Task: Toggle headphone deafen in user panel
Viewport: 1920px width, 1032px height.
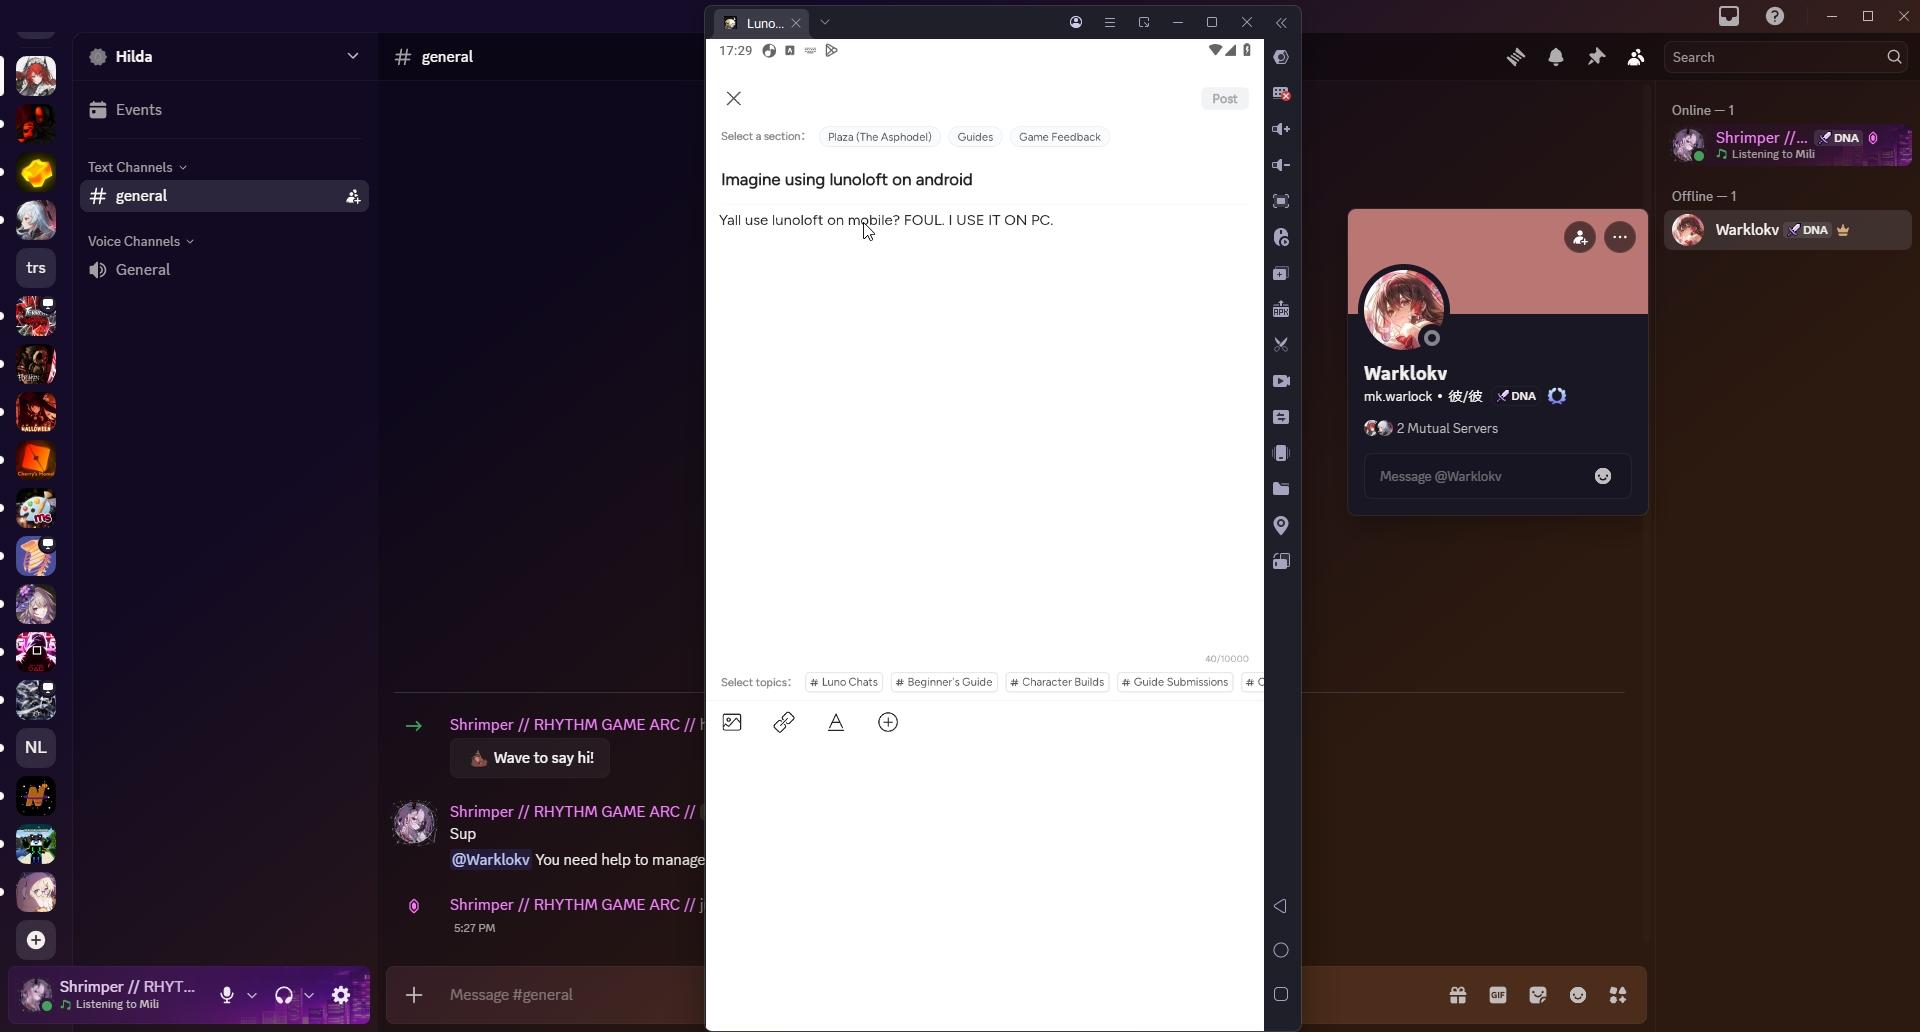Action: [x=284, y=996]
